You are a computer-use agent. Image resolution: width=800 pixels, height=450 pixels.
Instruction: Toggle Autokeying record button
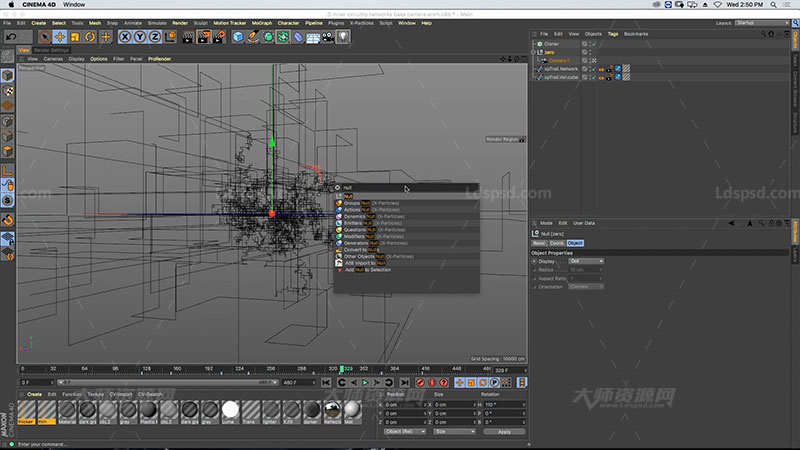[x=432, y=383]
